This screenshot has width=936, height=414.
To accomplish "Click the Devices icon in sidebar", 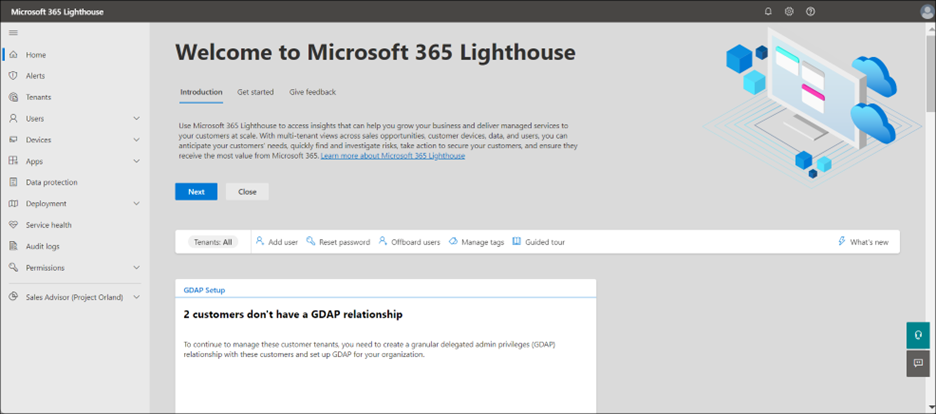I will [13, 140].
